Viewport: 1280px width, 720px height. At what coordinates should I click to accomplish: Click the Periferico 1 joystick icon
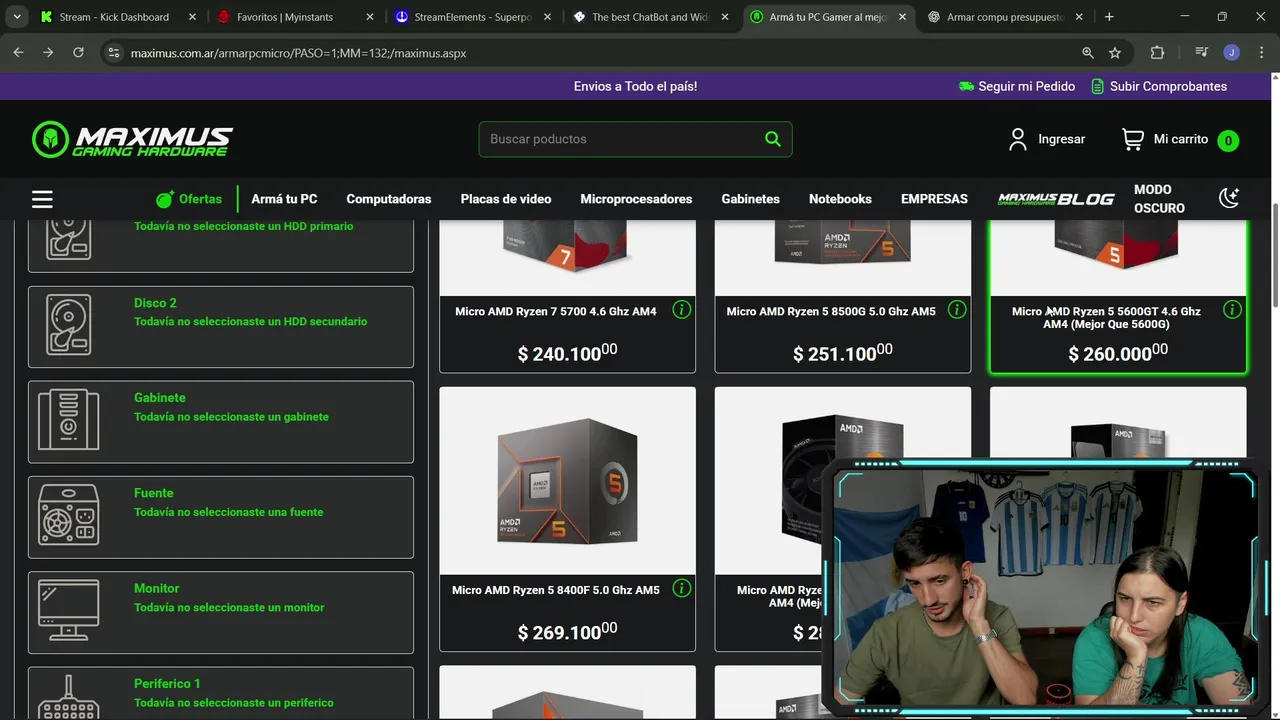[68, 698]
